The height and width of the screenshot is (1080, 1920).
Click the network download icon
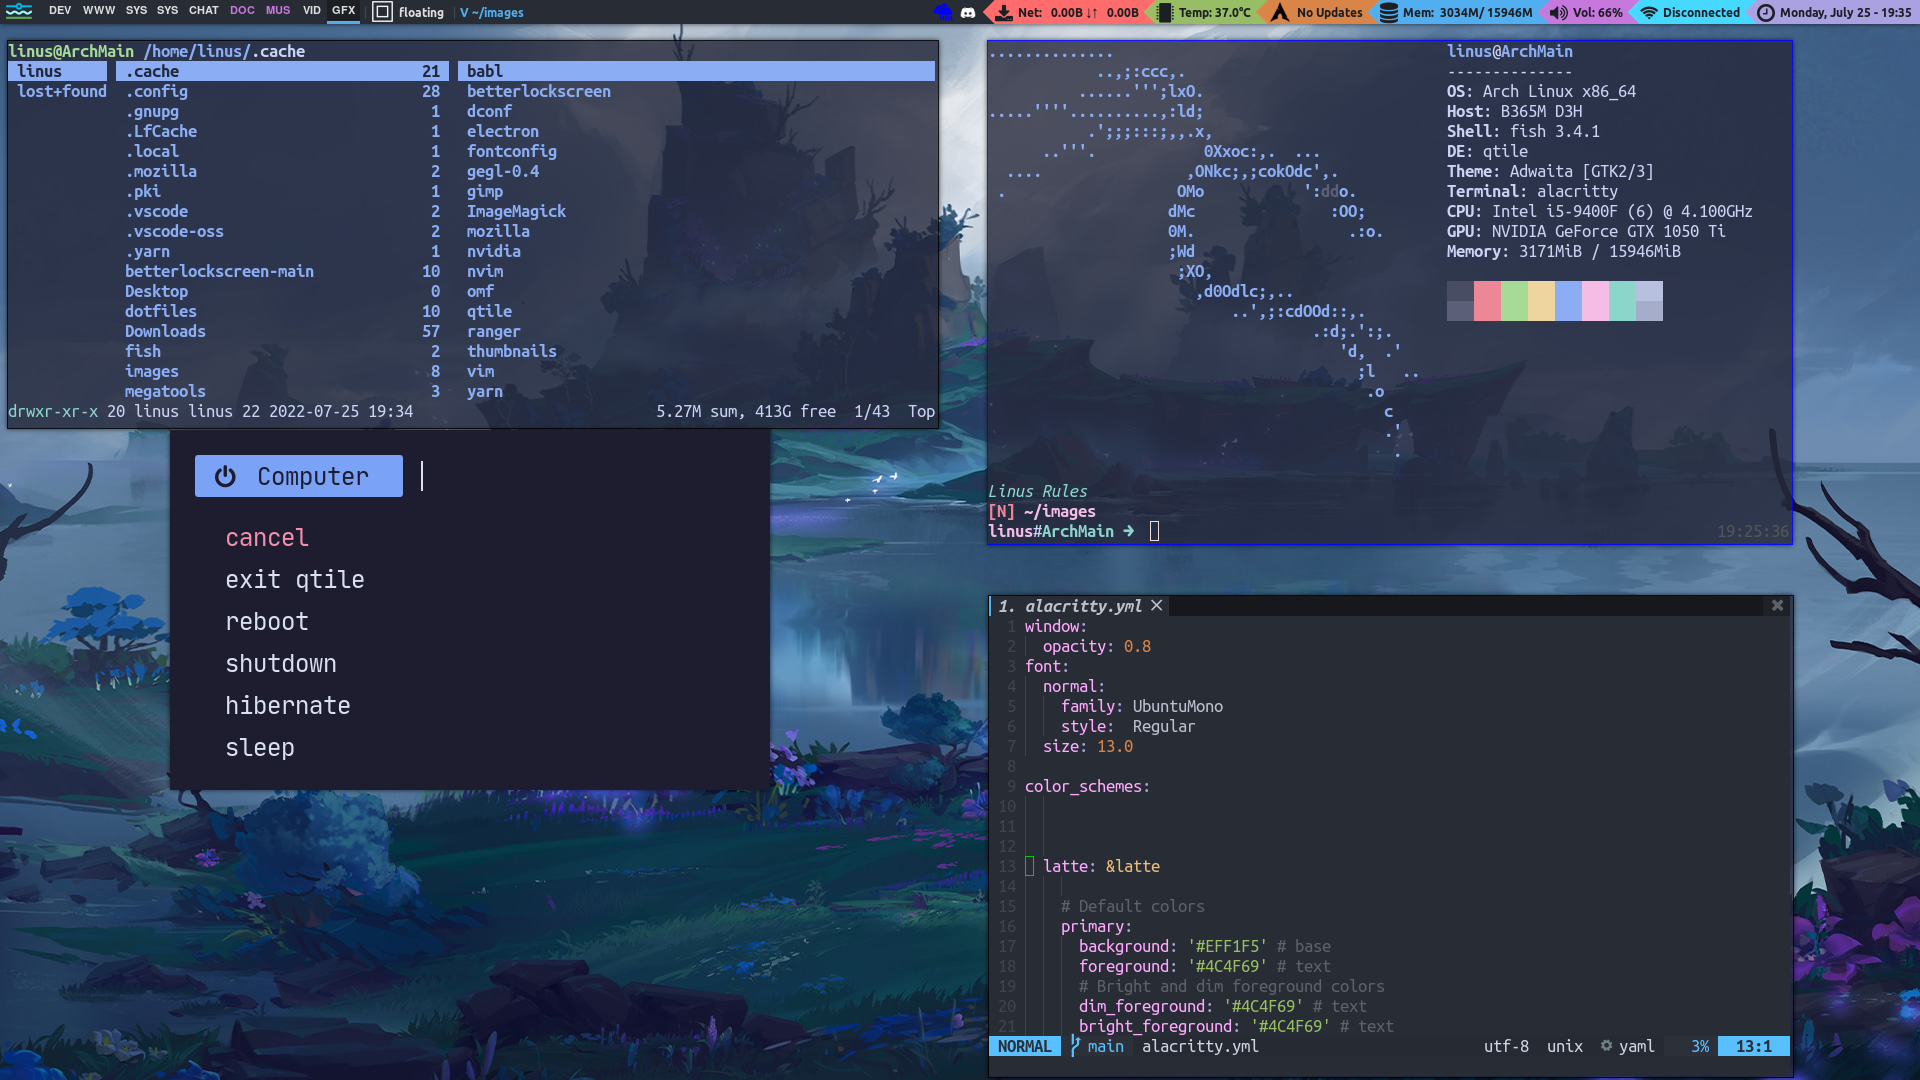pos(1002,12)
